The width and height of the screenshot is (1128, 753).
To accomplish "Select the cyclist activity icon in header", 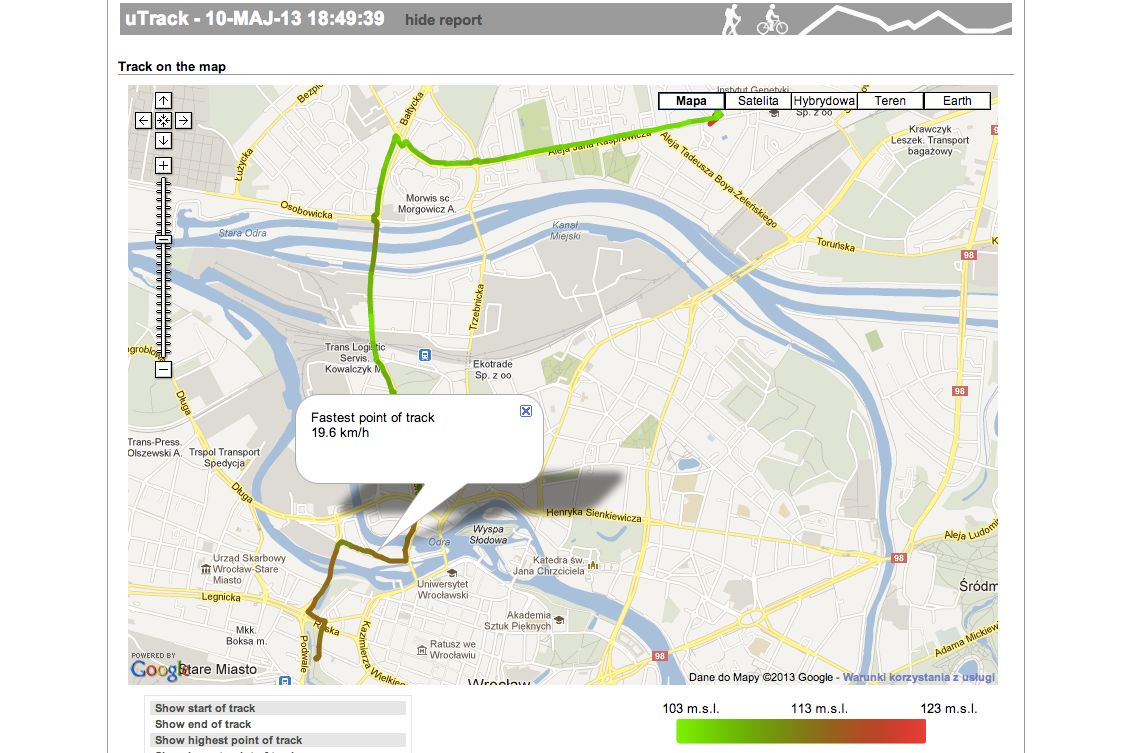I will (772, 19).
